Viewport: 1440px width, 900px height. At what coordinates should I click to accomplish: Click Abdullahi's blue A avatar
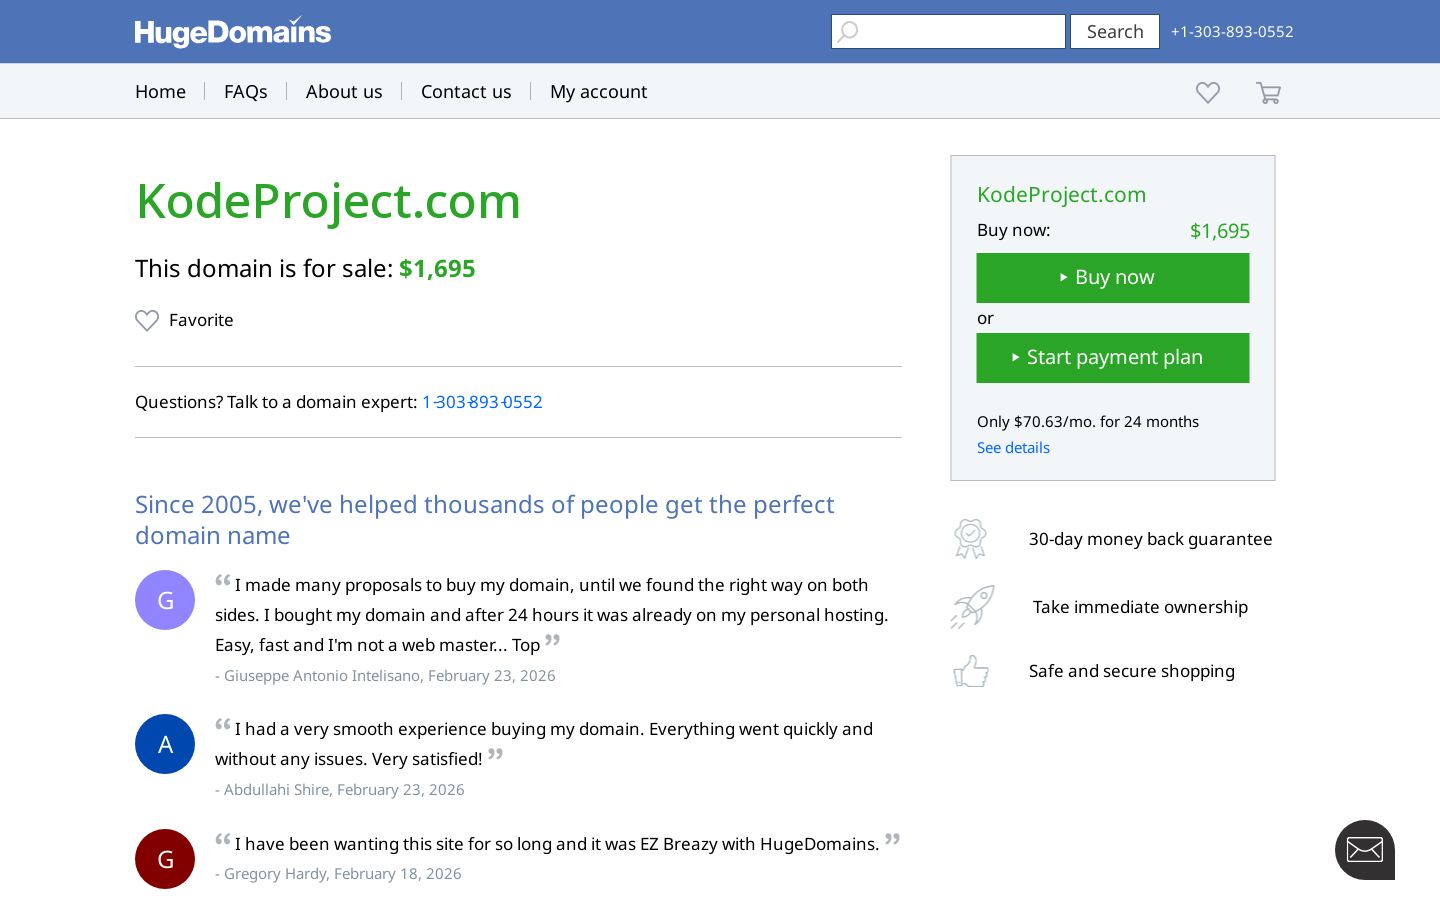(165, 744)
